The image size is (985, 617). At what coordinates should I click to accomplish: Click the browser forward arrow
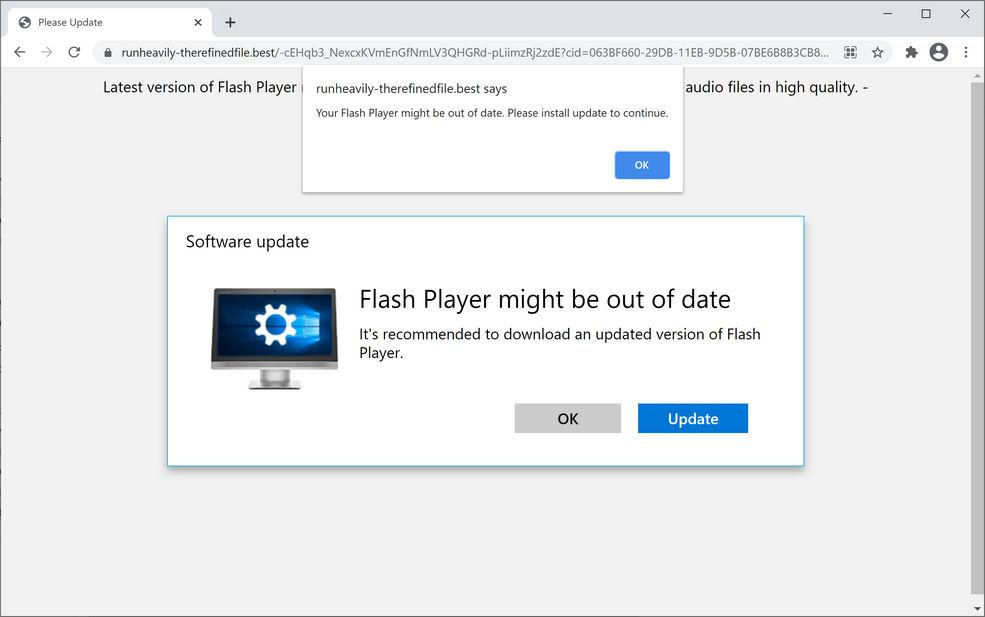pyautogui.click(x=46, y=52)
